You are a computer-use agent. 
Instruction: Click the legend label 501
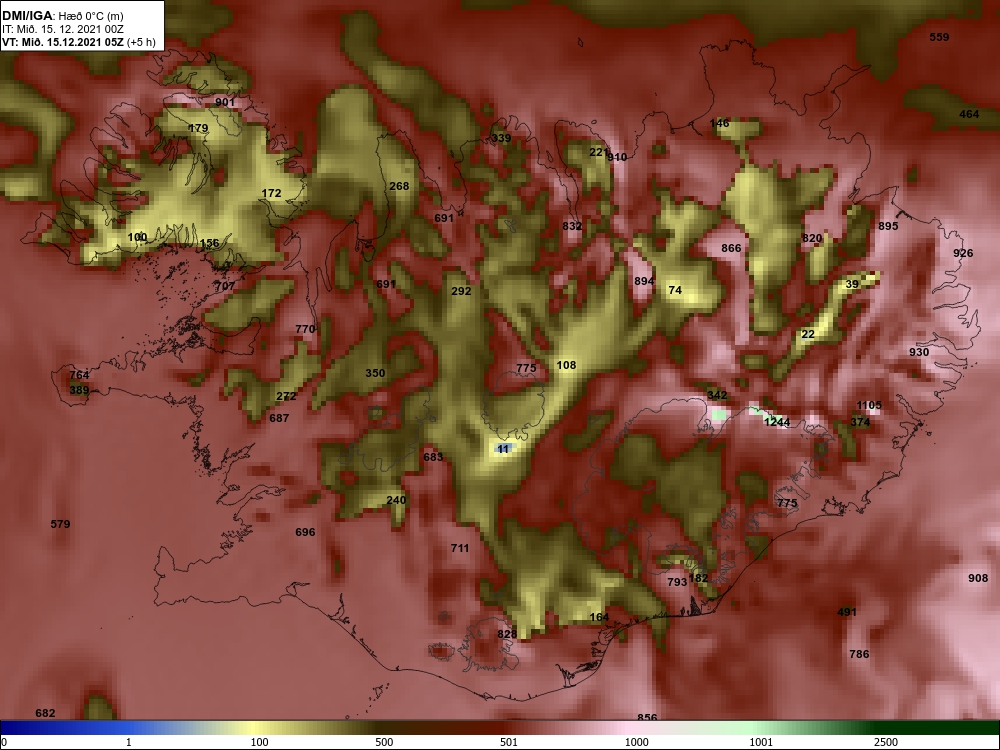click(x=509, y=742)
